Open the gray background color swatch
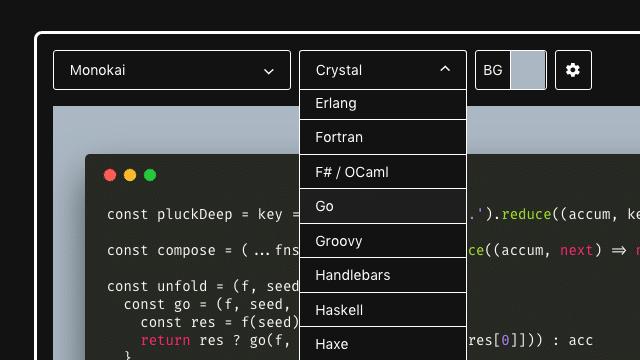640x360 pixels. [x=528, y=70]
